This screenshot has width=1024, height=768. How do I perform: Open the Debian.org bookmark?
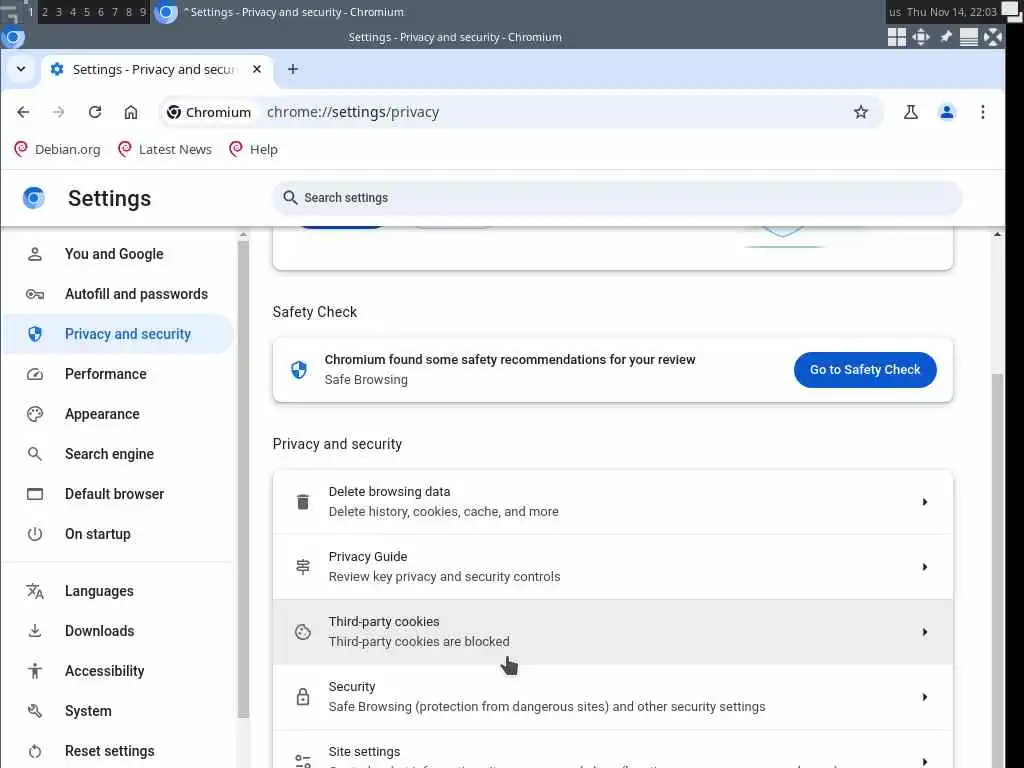57,150
